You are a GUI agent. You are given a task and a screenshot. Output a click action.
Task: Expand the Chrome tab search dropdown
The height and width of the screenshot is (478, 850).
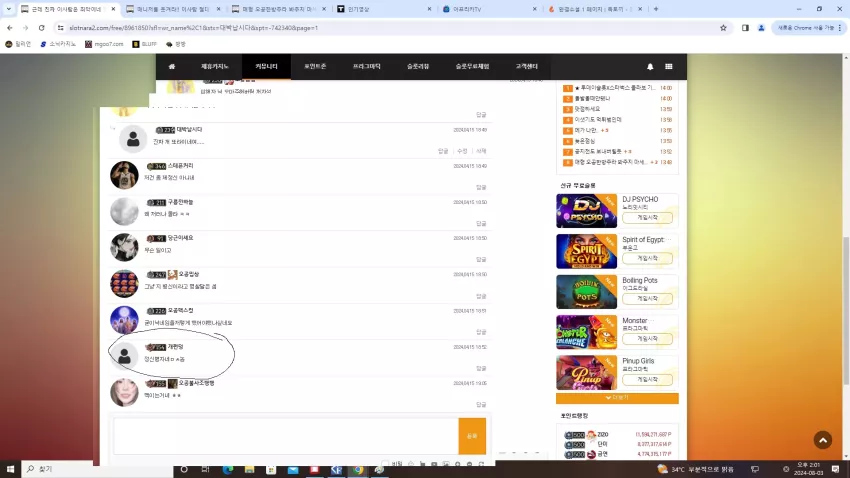9,9
